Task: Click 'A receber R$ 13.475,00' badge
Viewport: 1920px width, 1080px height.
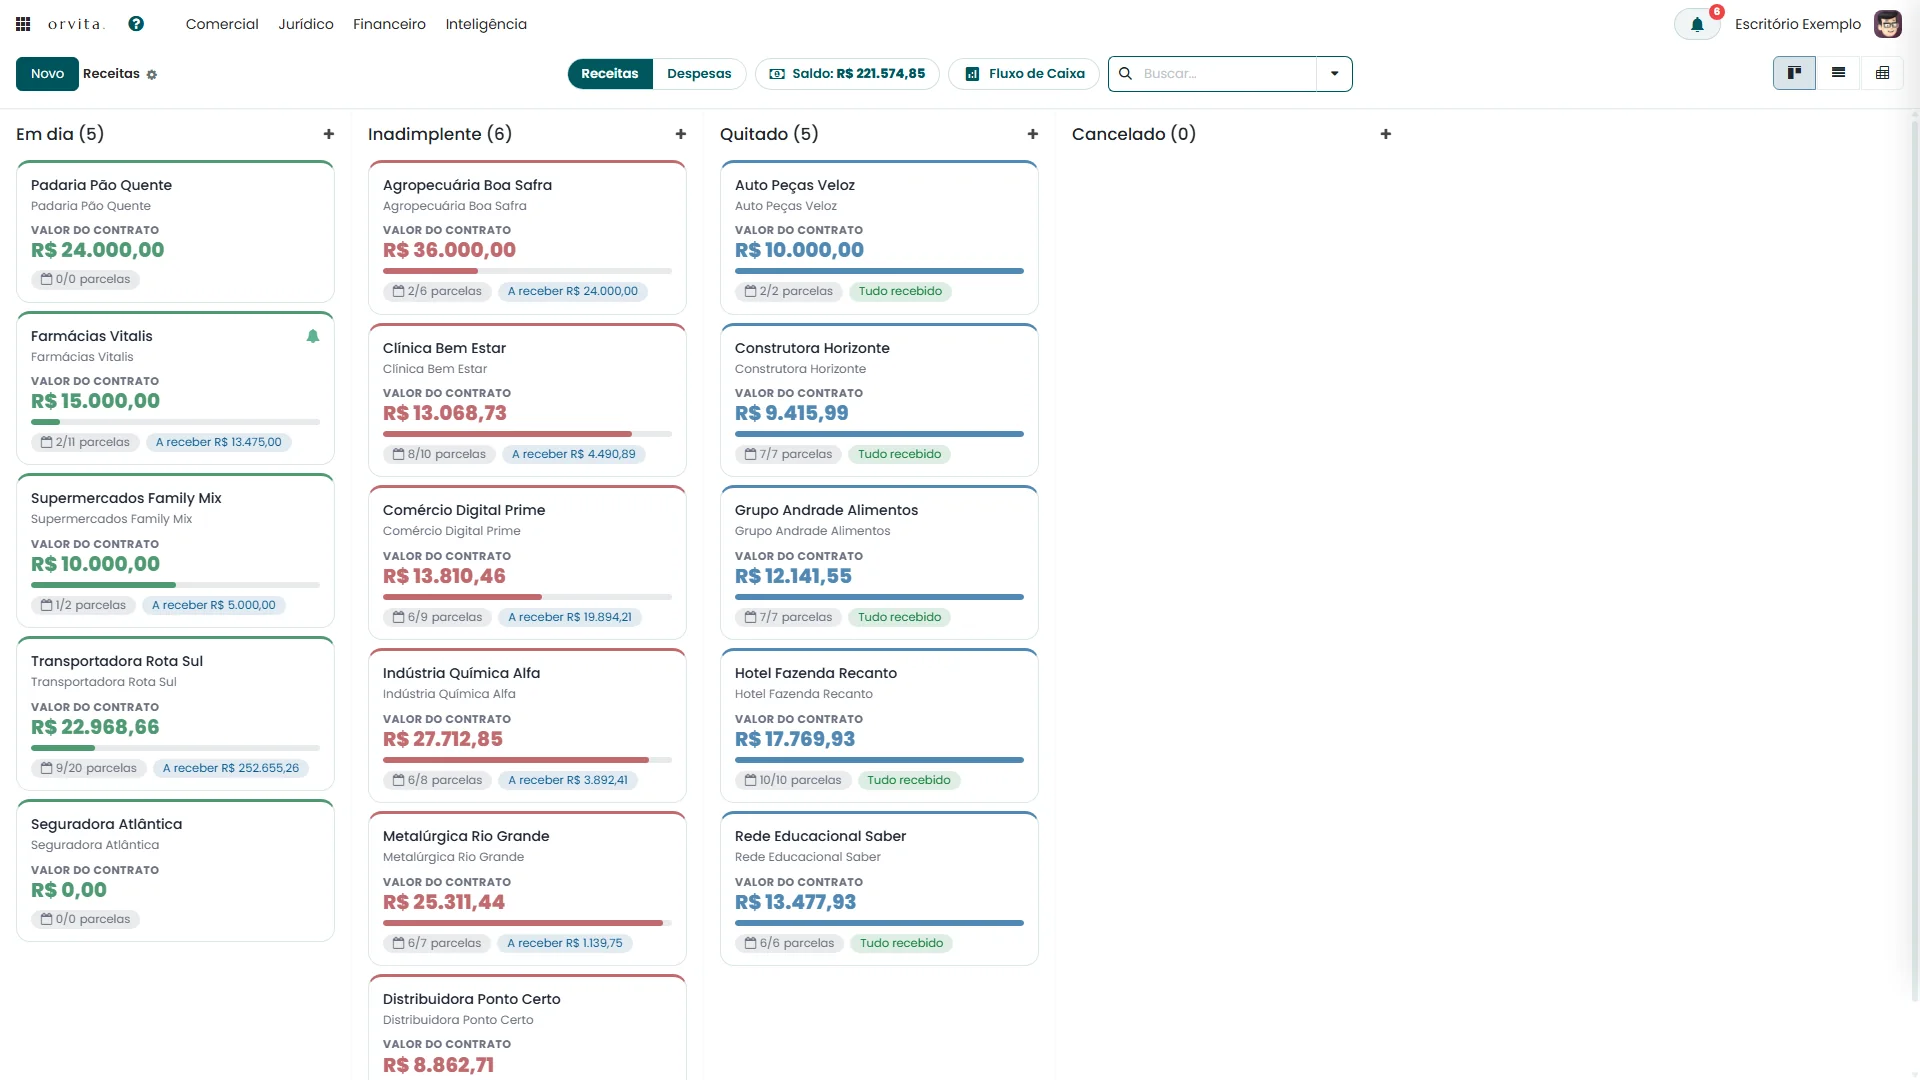Action: (219, 442)
